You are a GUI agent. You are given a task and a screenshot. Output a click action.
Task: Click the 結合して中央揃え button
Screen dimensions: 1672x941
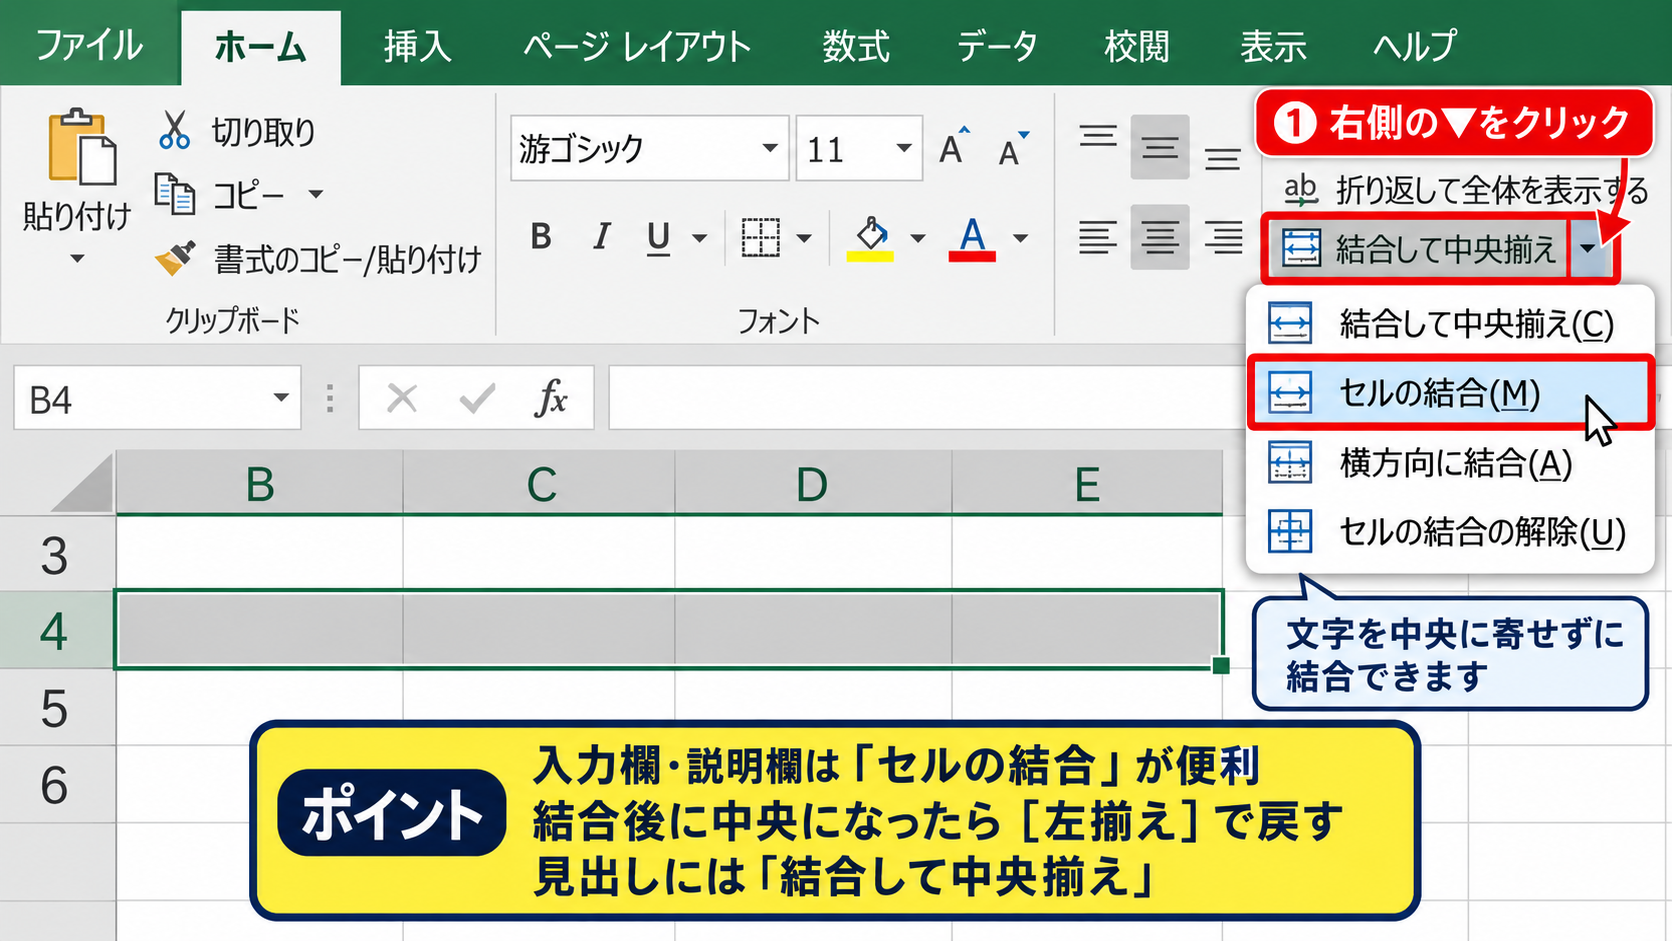pos(1417,248)
